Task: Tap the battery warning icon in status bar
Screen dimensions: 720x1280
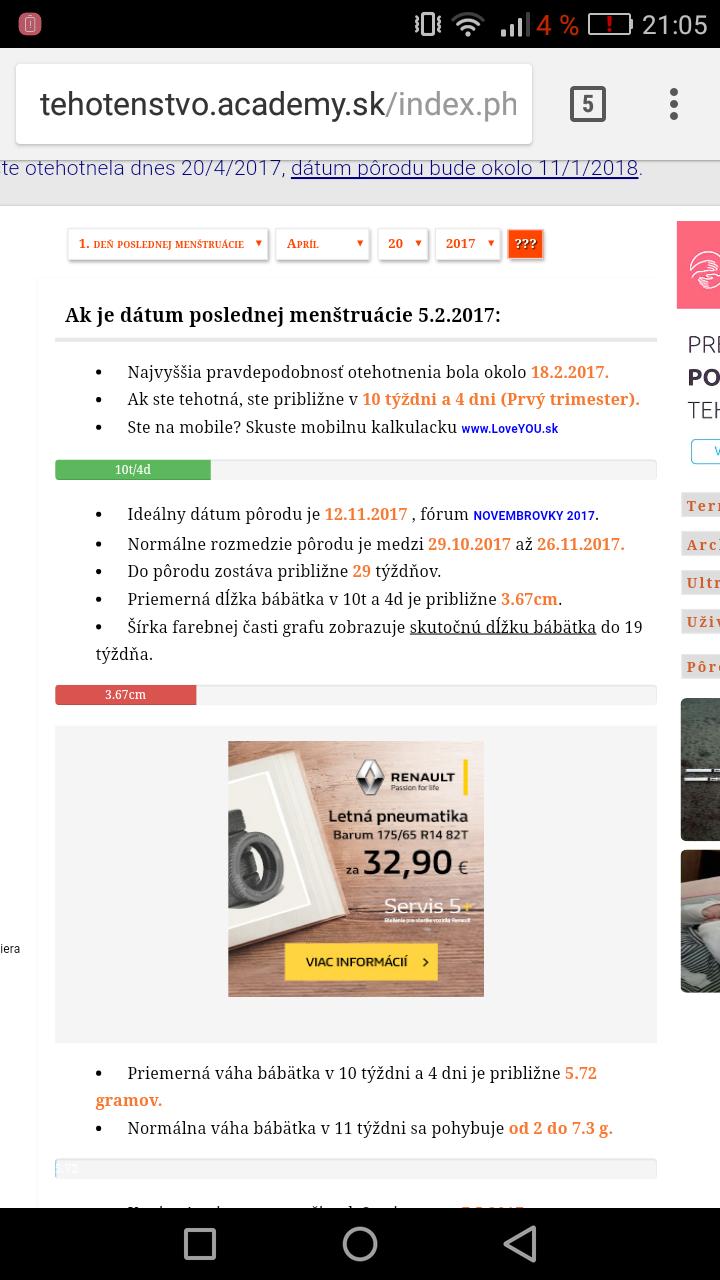Action: click(x=610, y=25)
